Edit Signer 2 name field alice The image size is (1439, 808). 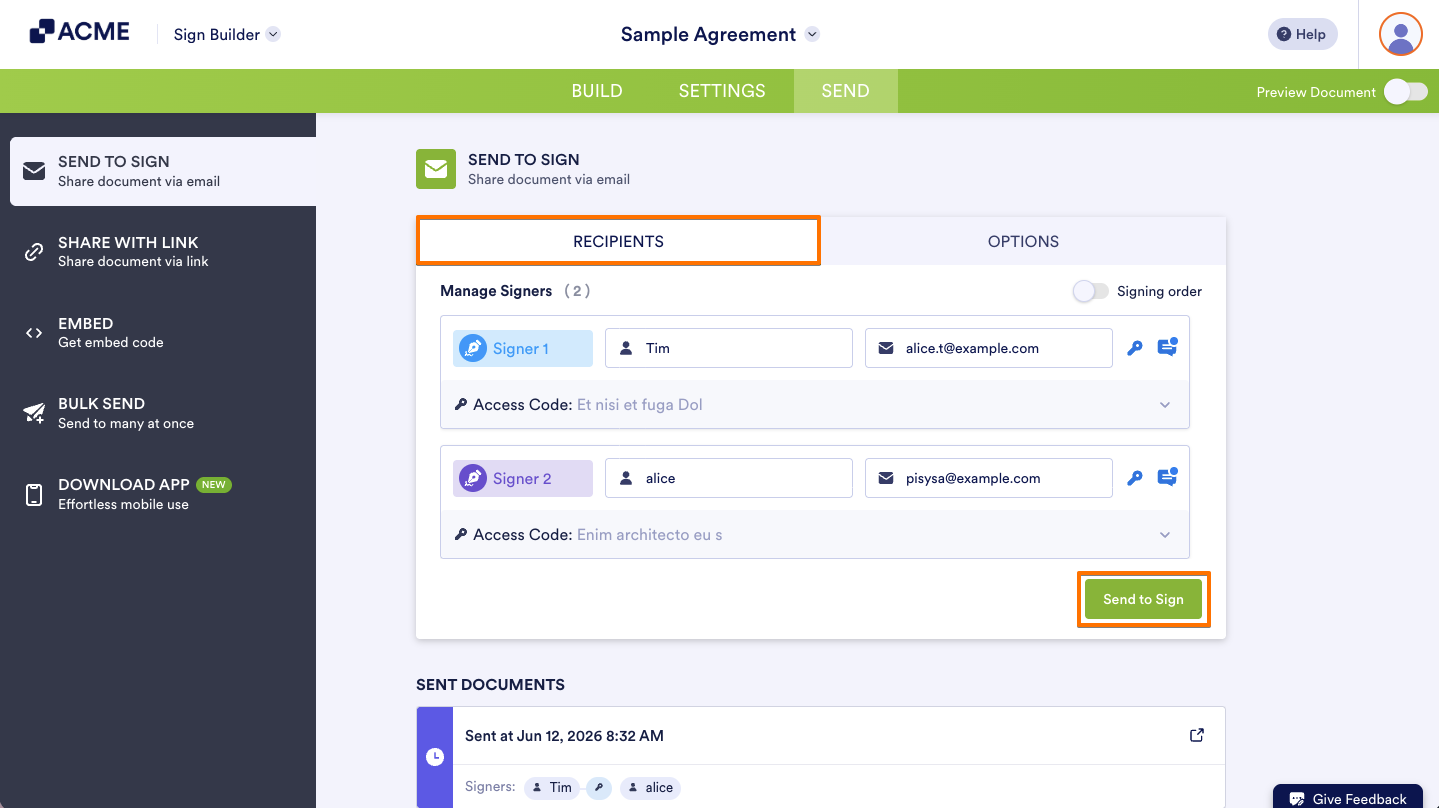click(x=729, y=478)
